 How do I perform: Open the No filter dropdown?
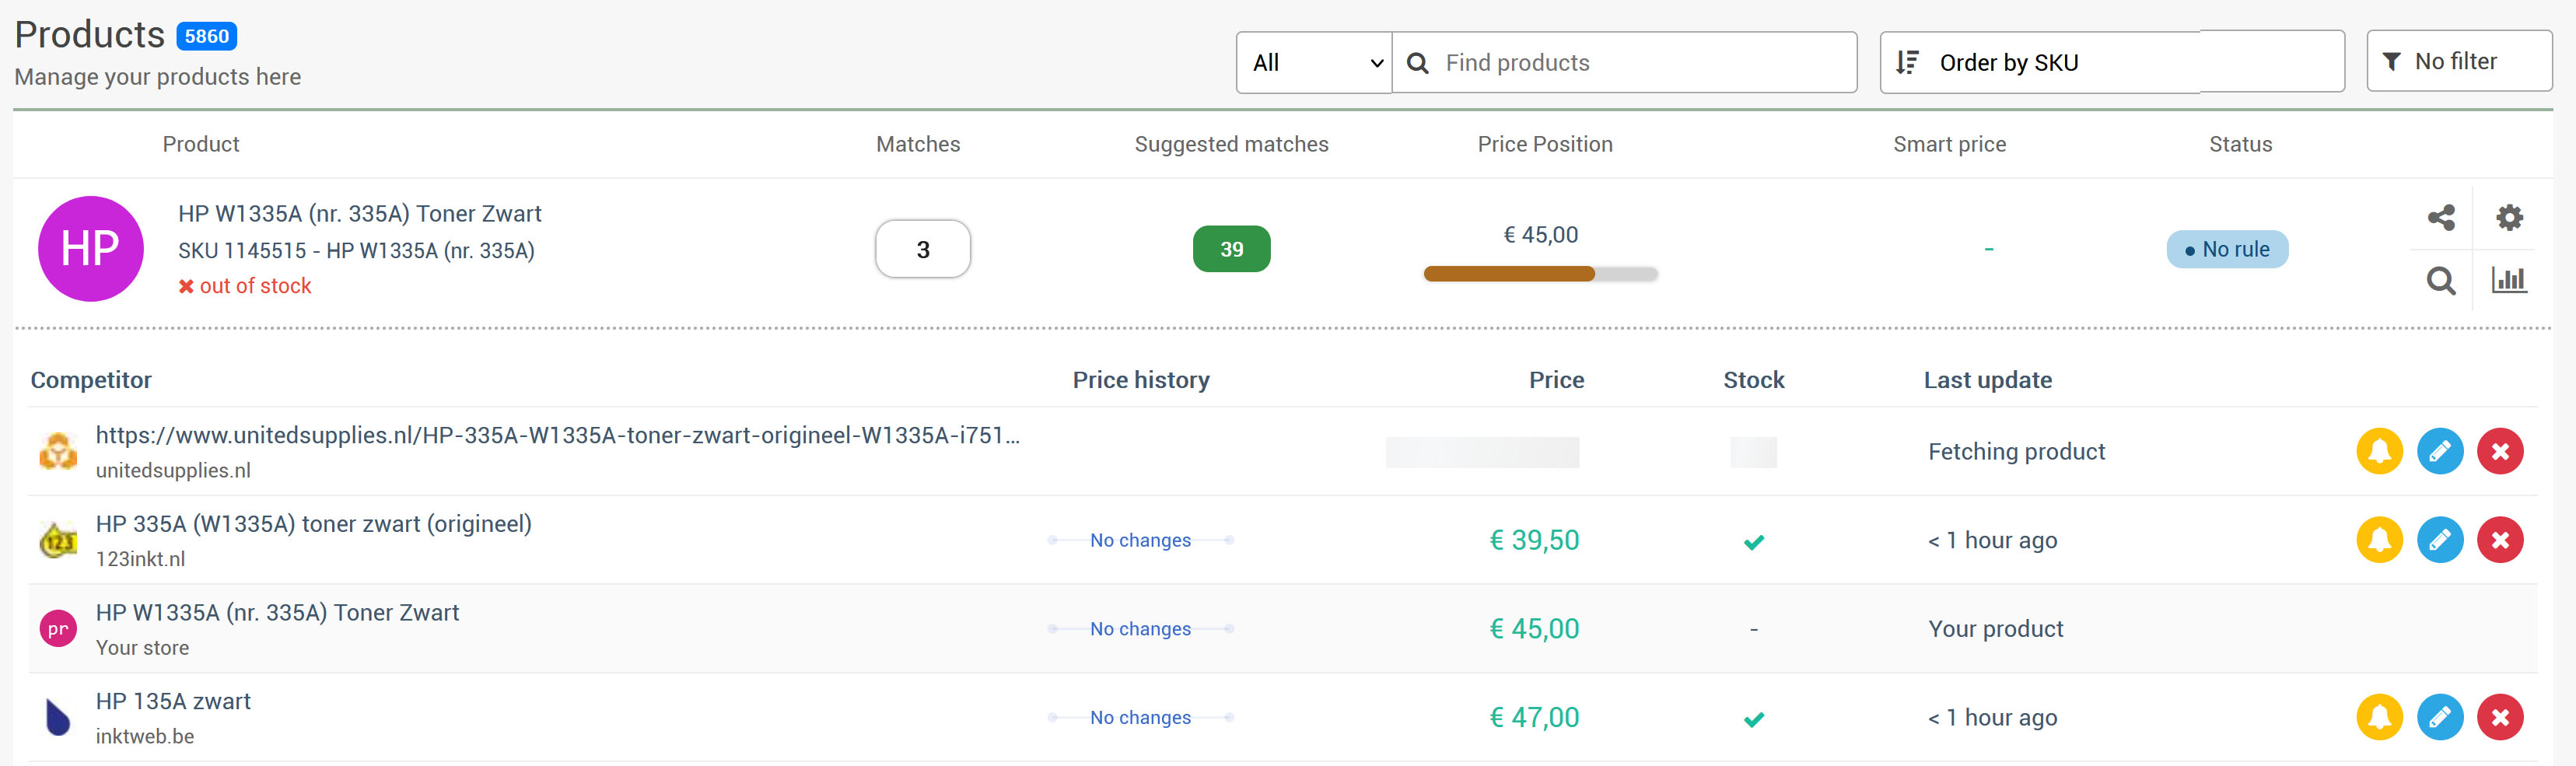[2458, 62]
